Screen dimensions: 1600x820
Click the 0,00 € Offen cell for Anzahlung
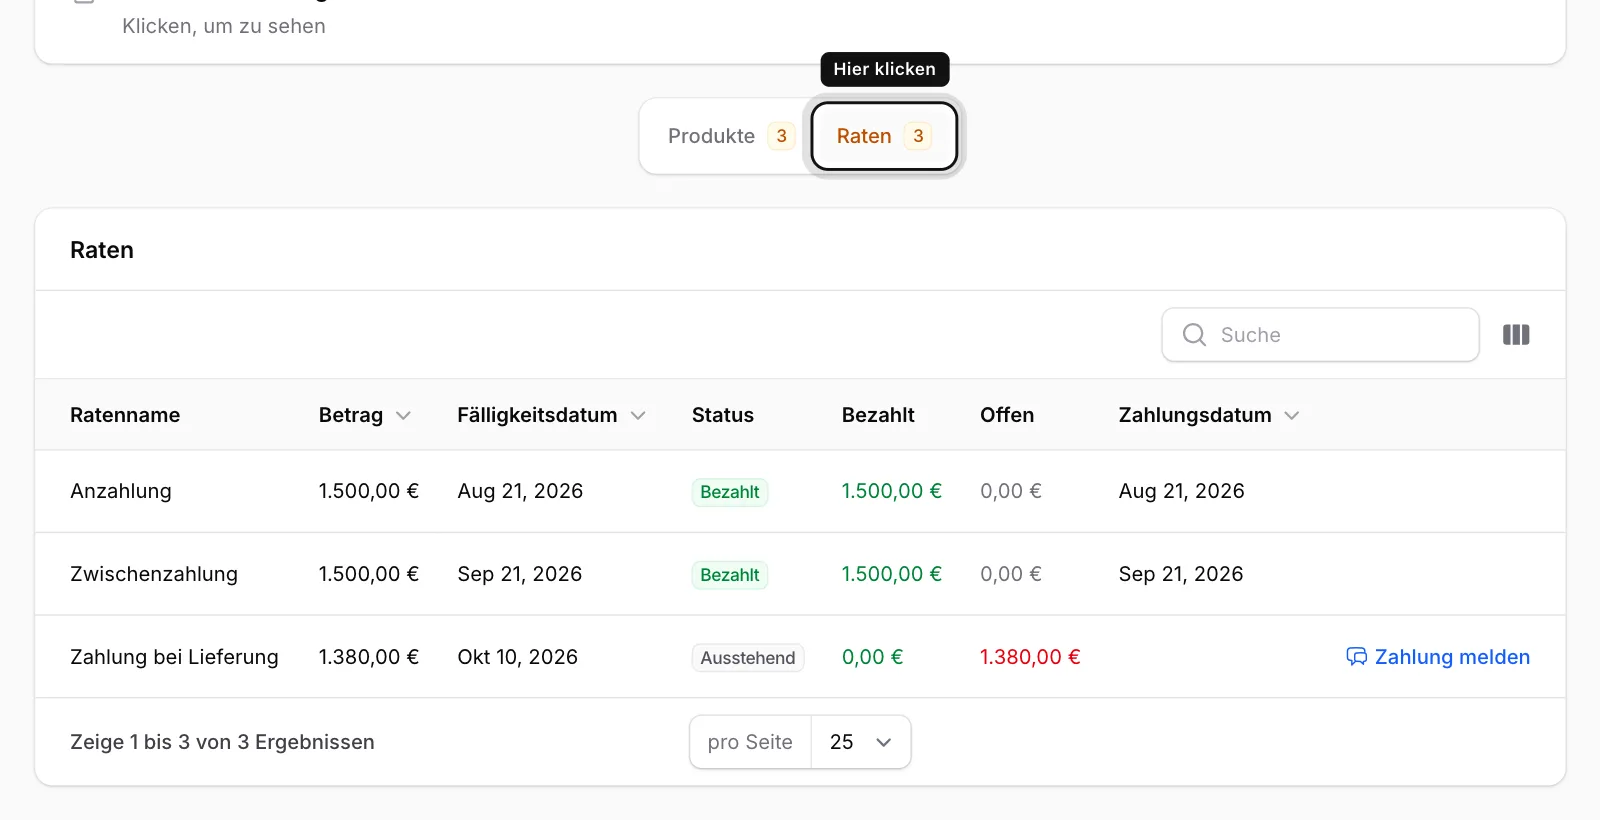1011,491
